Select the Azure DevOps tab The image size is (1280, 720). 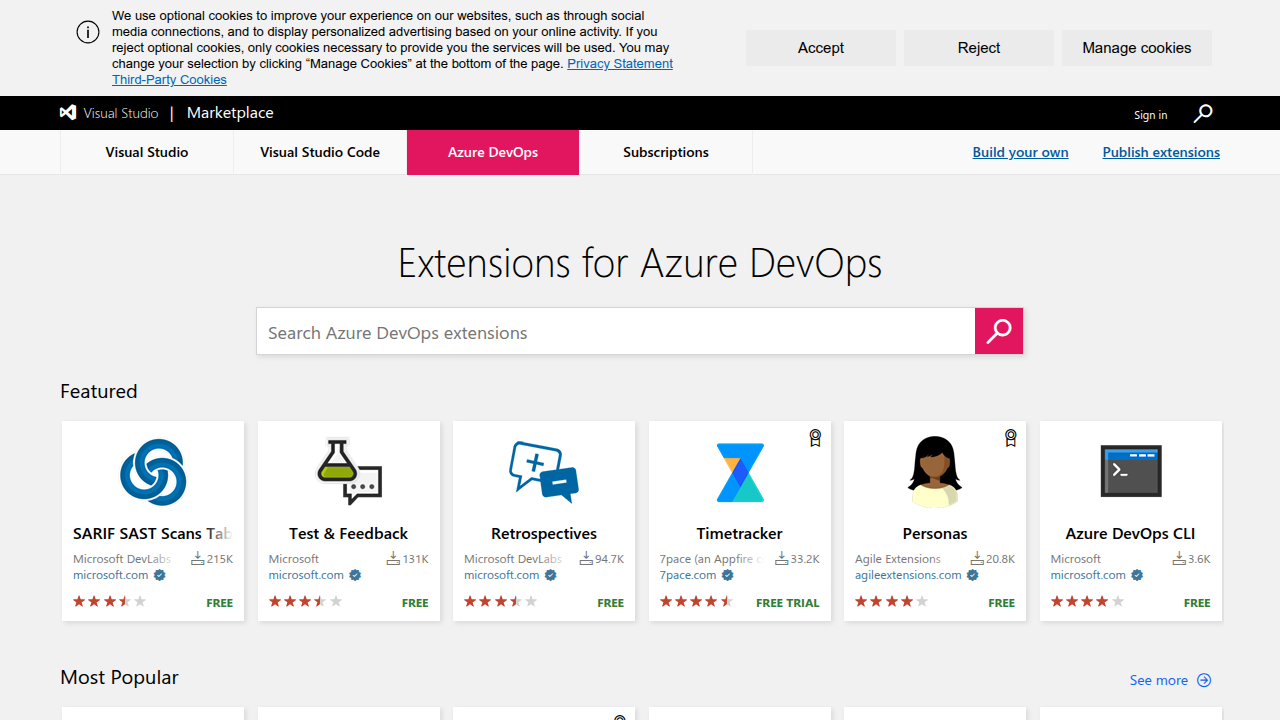click(493, 152)
